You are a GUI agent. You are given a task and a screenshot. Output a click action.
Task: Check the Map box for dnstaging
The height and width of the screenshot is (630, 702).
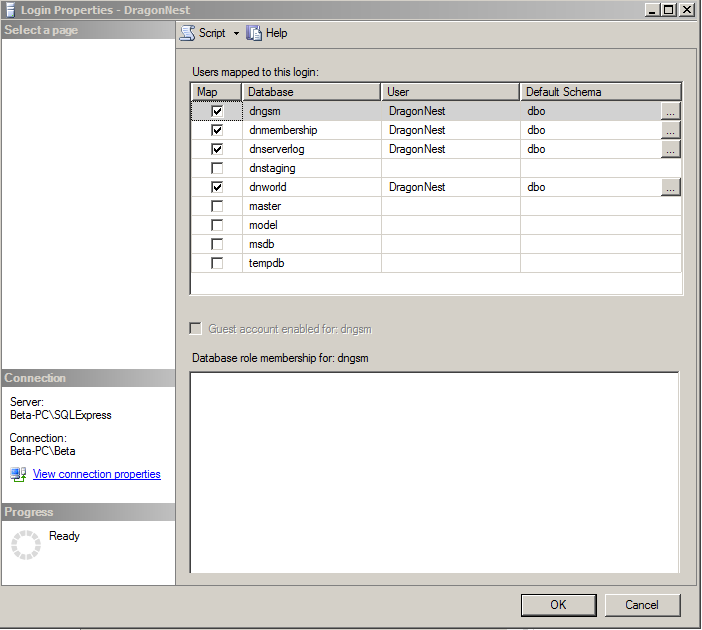pyautogui.click(x=217, y=168)
